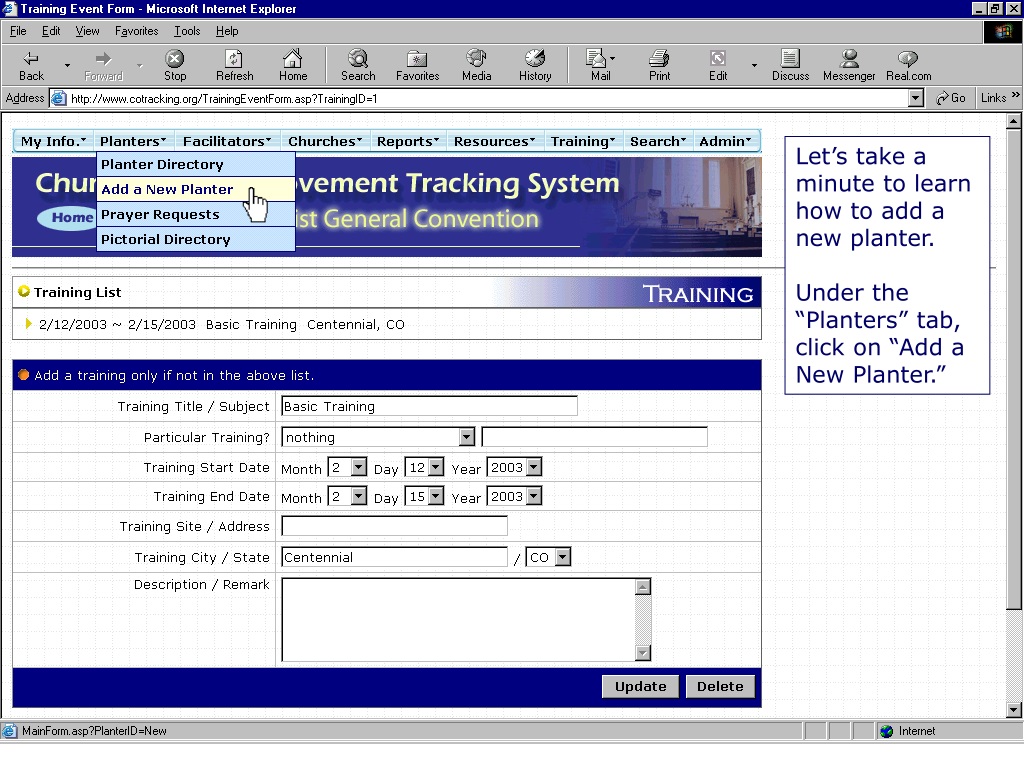Open the Facilitators navigation menu
The width and height of the screenshot is (1024, 768).
click(x=227, y=141)
